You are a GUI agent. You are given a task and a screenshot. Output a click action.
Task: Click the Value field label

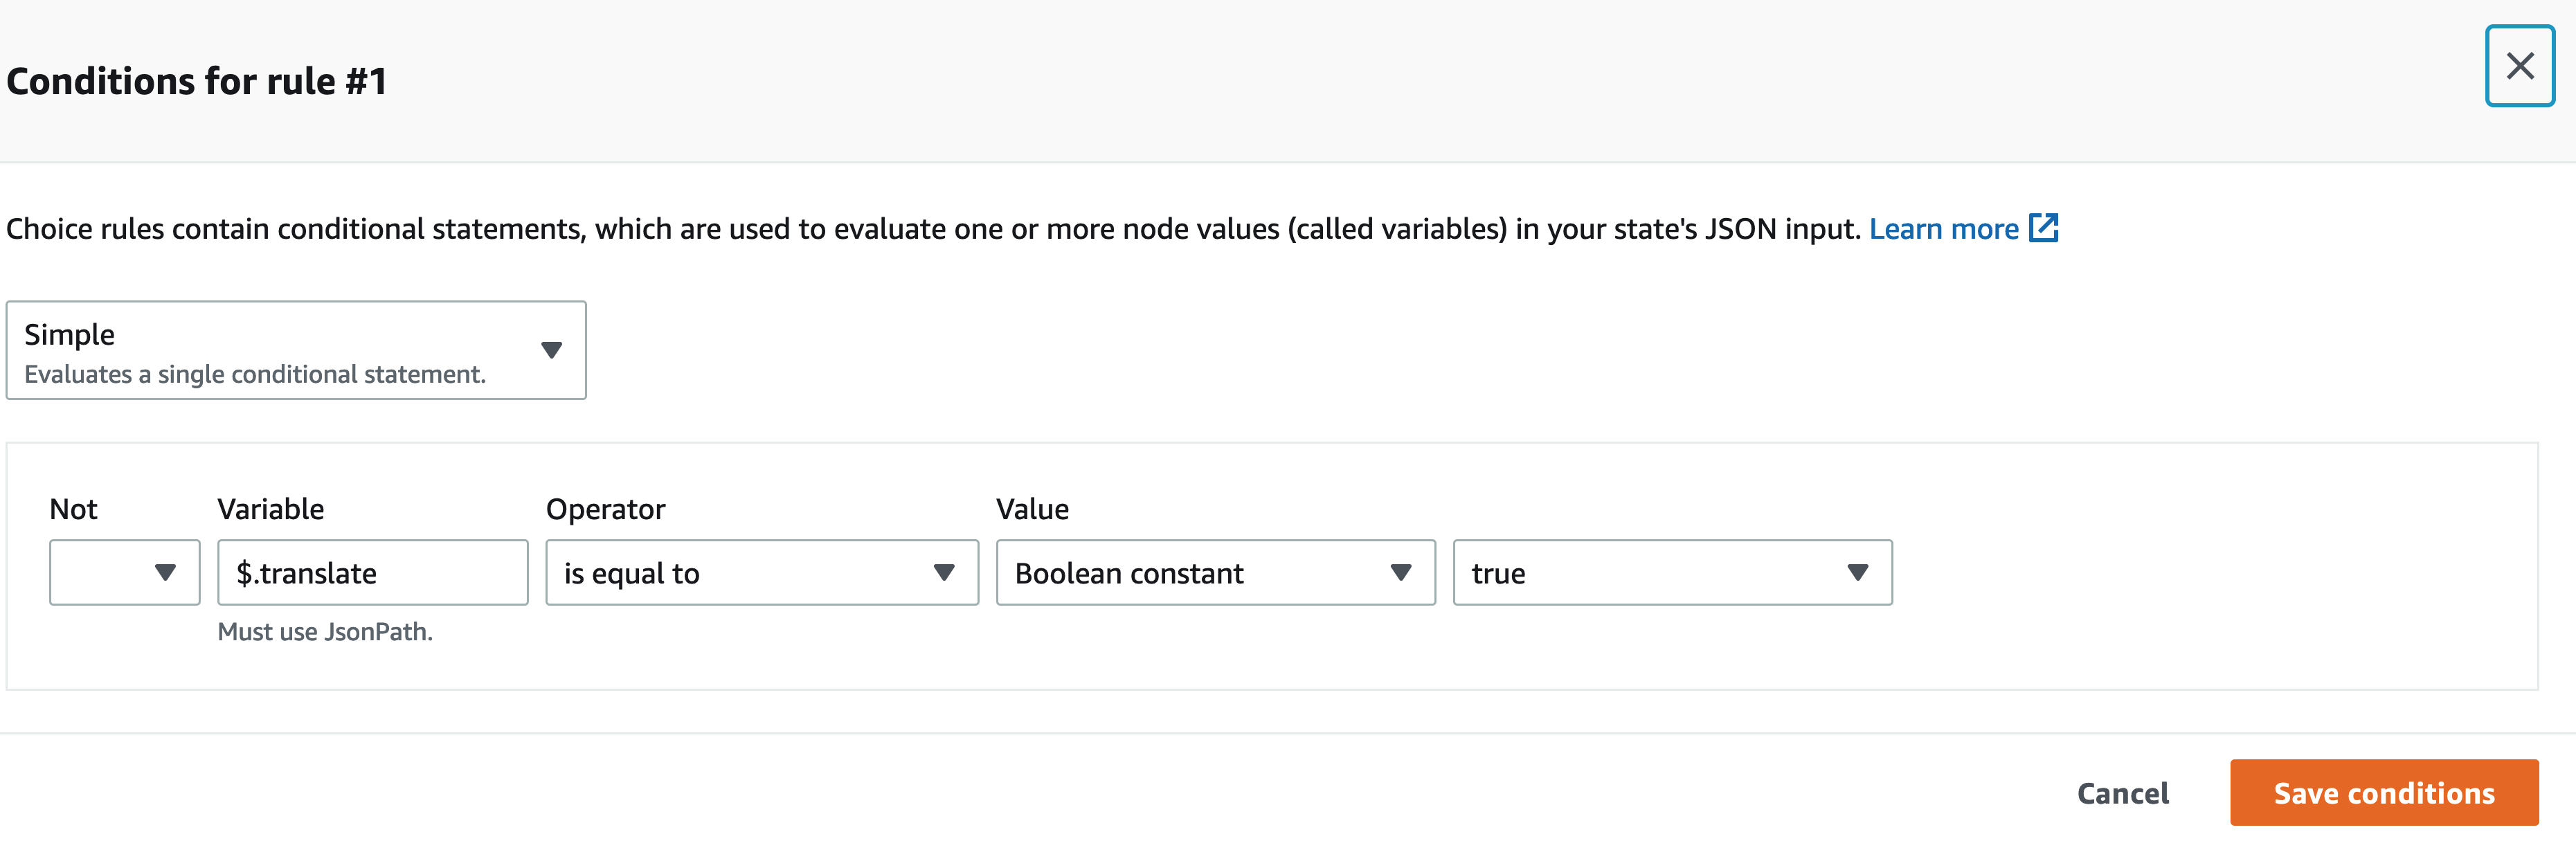point(1032,509)
